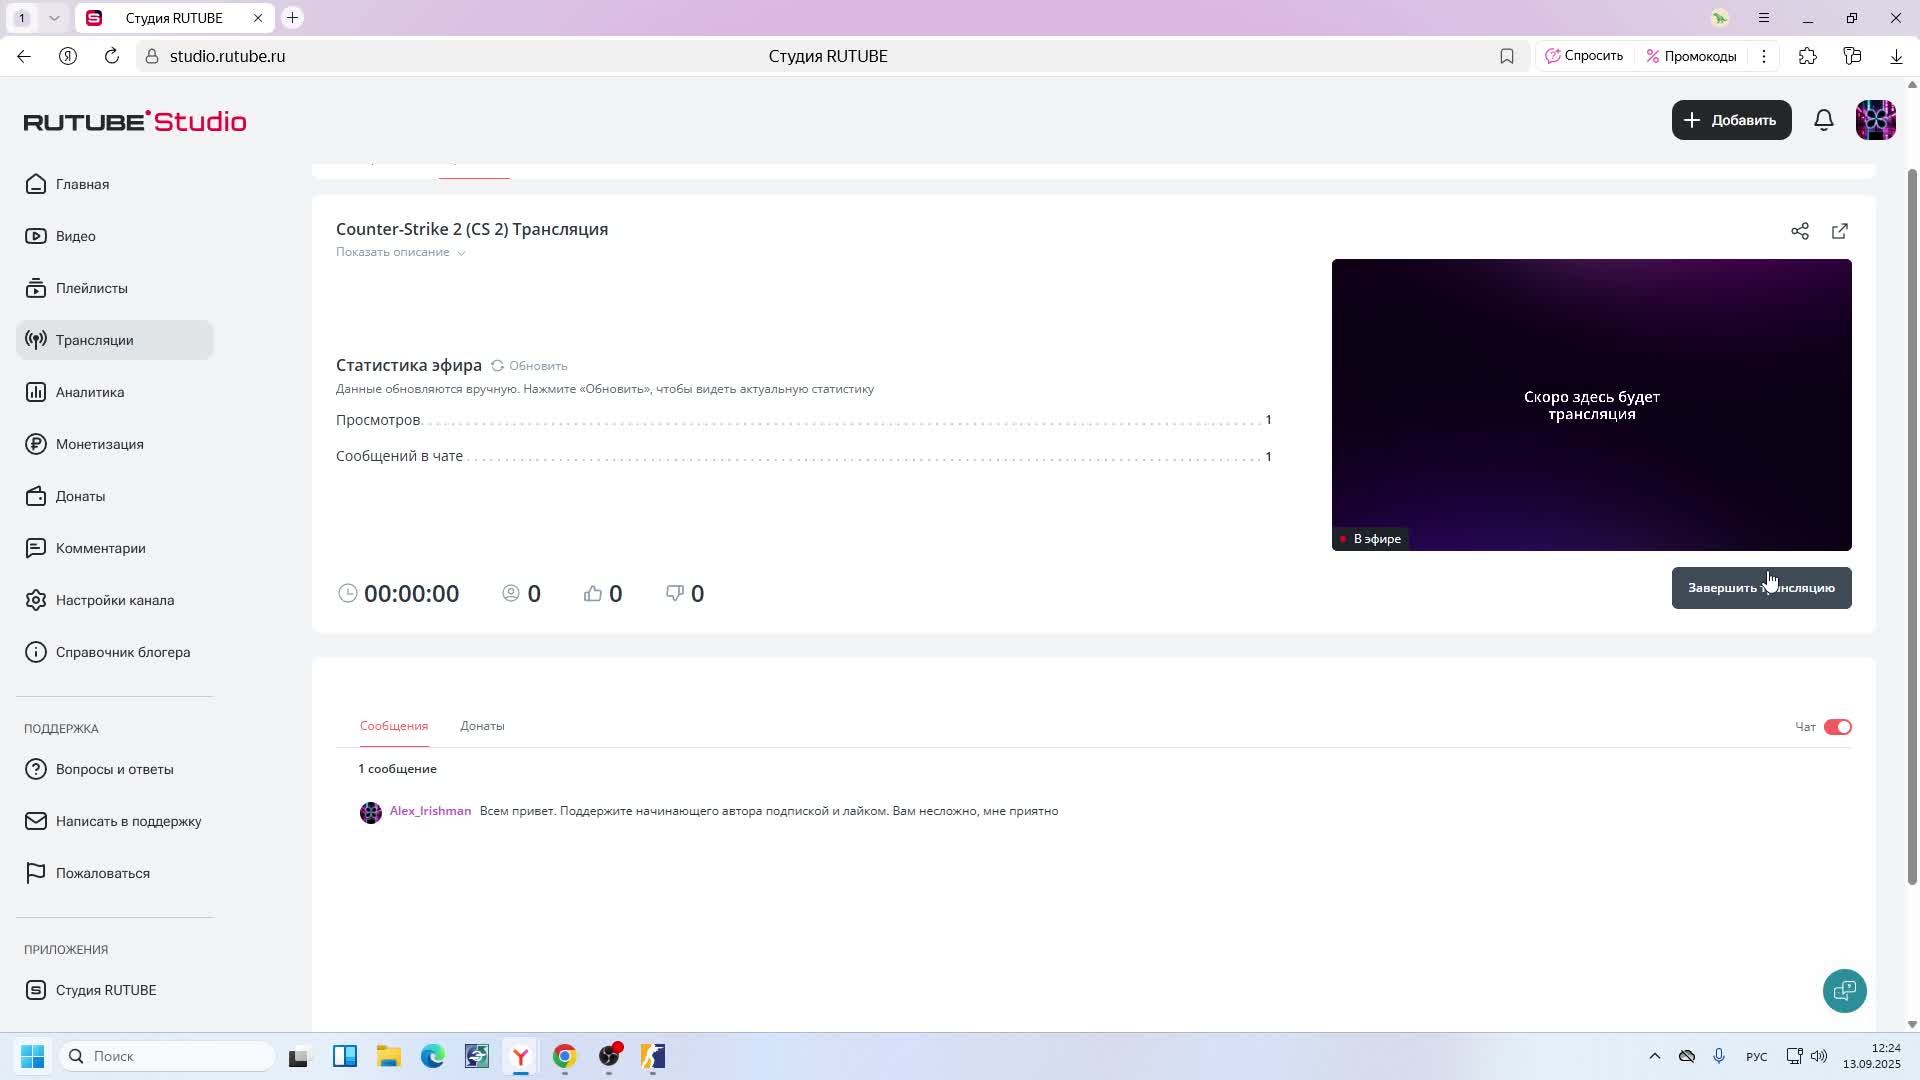1920x1080 pixels.
Task: Click the support chat bubble icon
Action: 1844,991
